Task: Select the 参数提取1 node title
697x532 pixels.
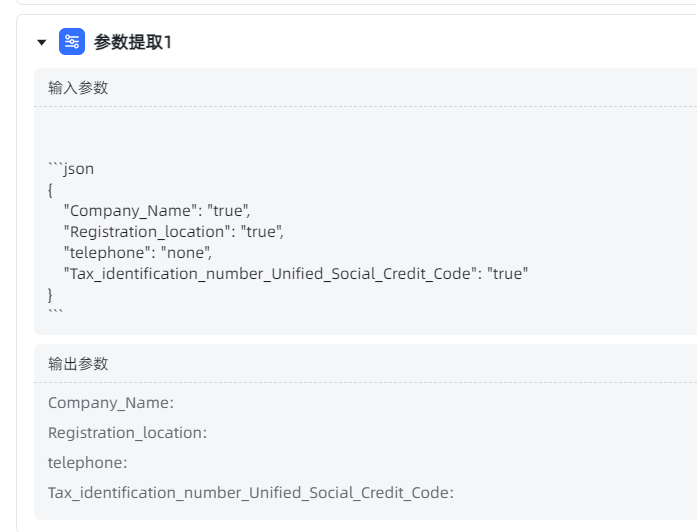Action: (133, 42)
